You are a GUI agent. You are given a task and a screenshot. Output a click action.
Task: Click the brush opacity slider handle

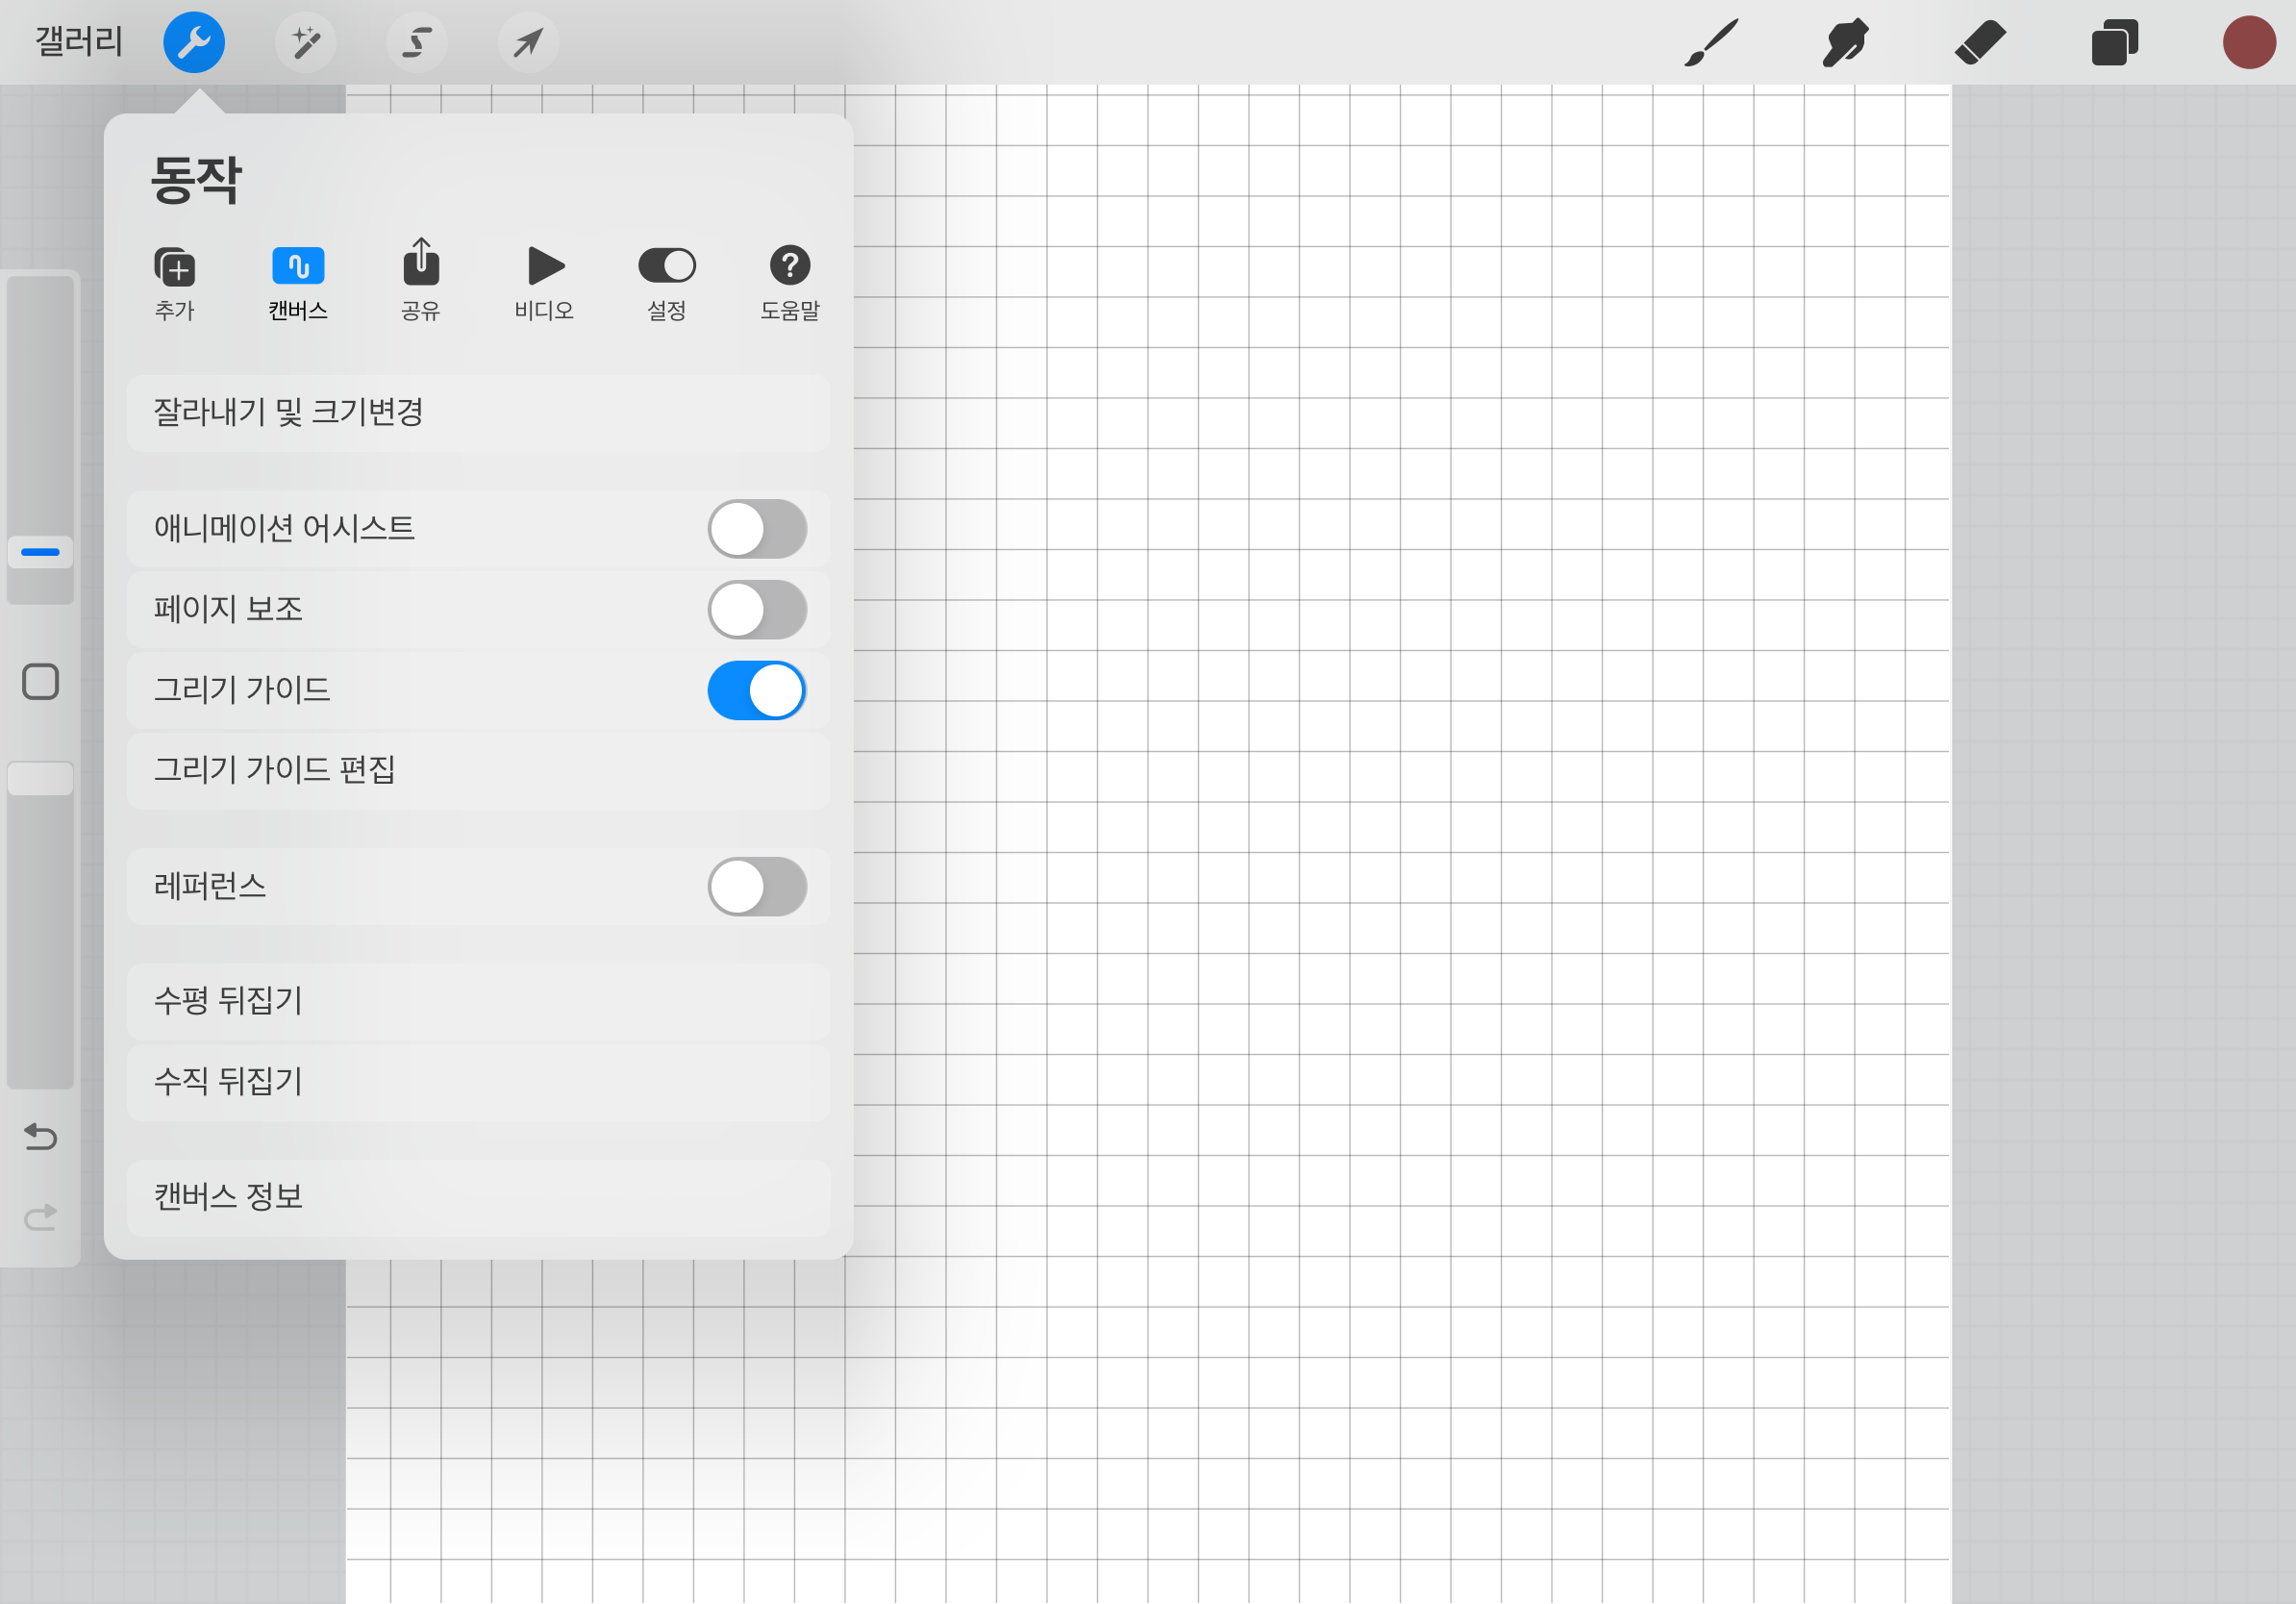pyautogui.click(x=40, y=779)
